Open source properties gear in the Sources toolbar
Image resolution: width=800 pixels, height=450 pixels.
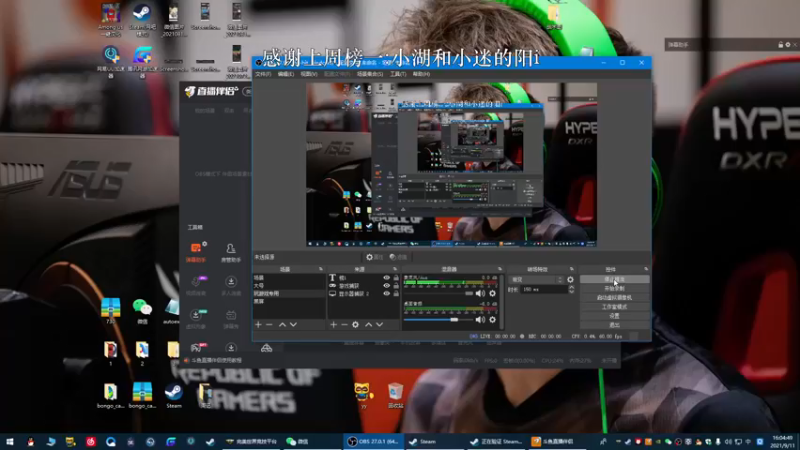pos(356,324)
